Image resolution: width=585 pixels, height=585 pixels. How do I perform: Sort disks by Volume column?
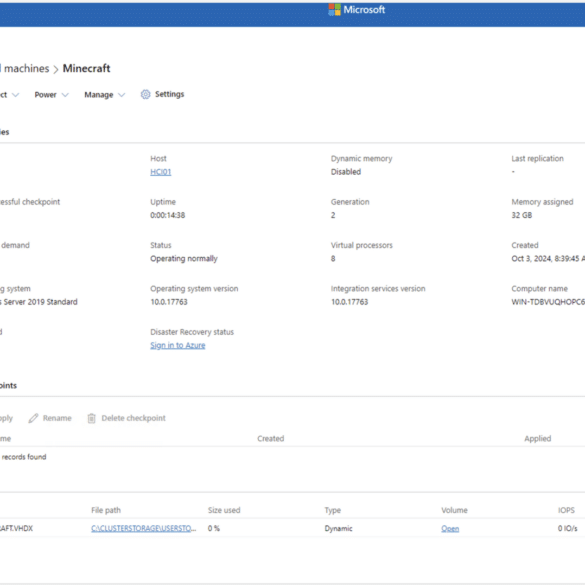454,510
